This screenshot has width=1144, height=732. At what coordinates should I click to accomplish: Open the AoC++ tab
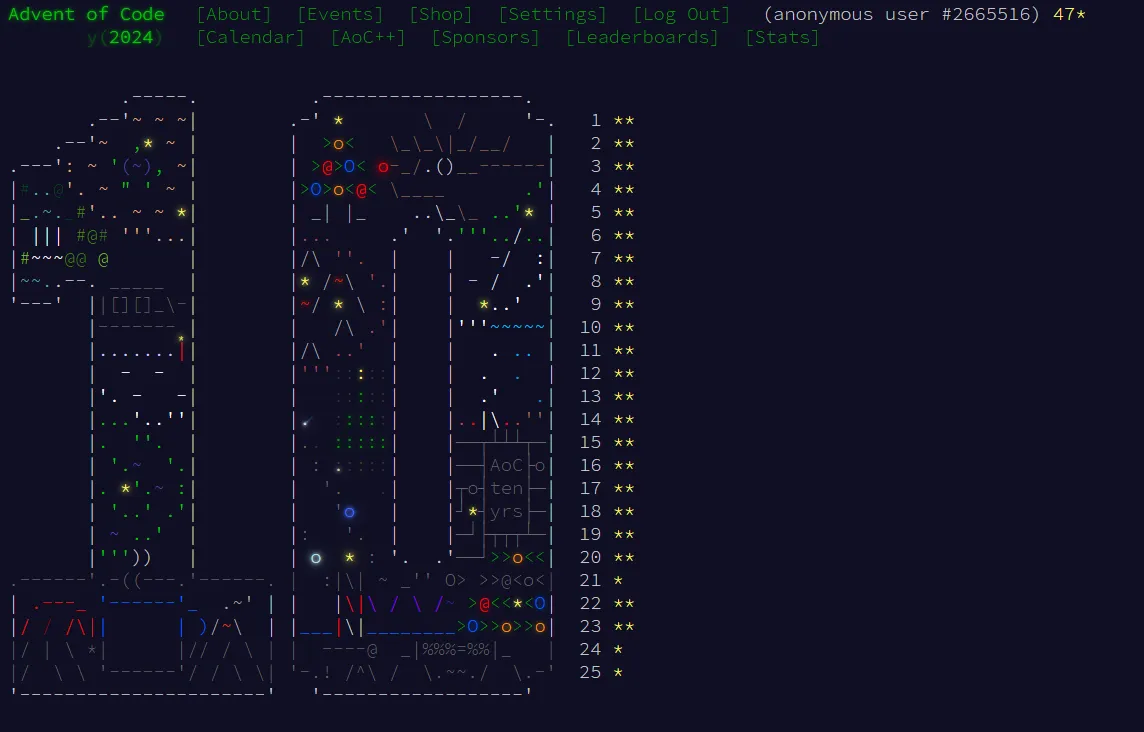click(367, 37)
